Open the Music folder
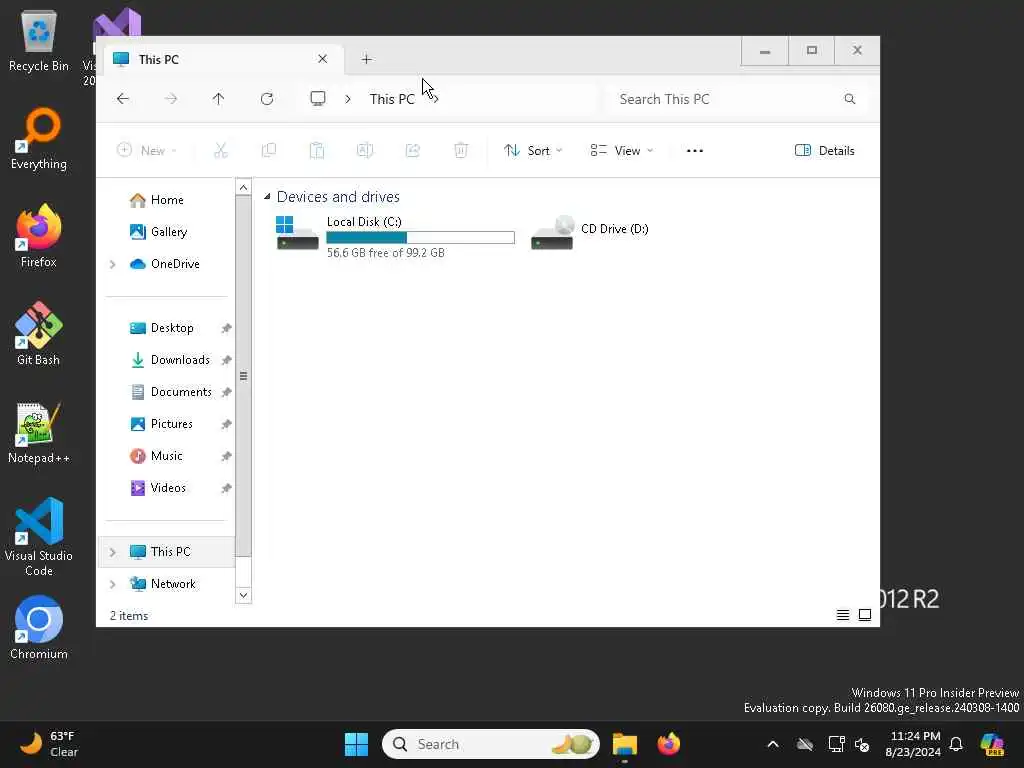Image resolution: width=1024 pixels, height=768 pixels. (167, 456)
